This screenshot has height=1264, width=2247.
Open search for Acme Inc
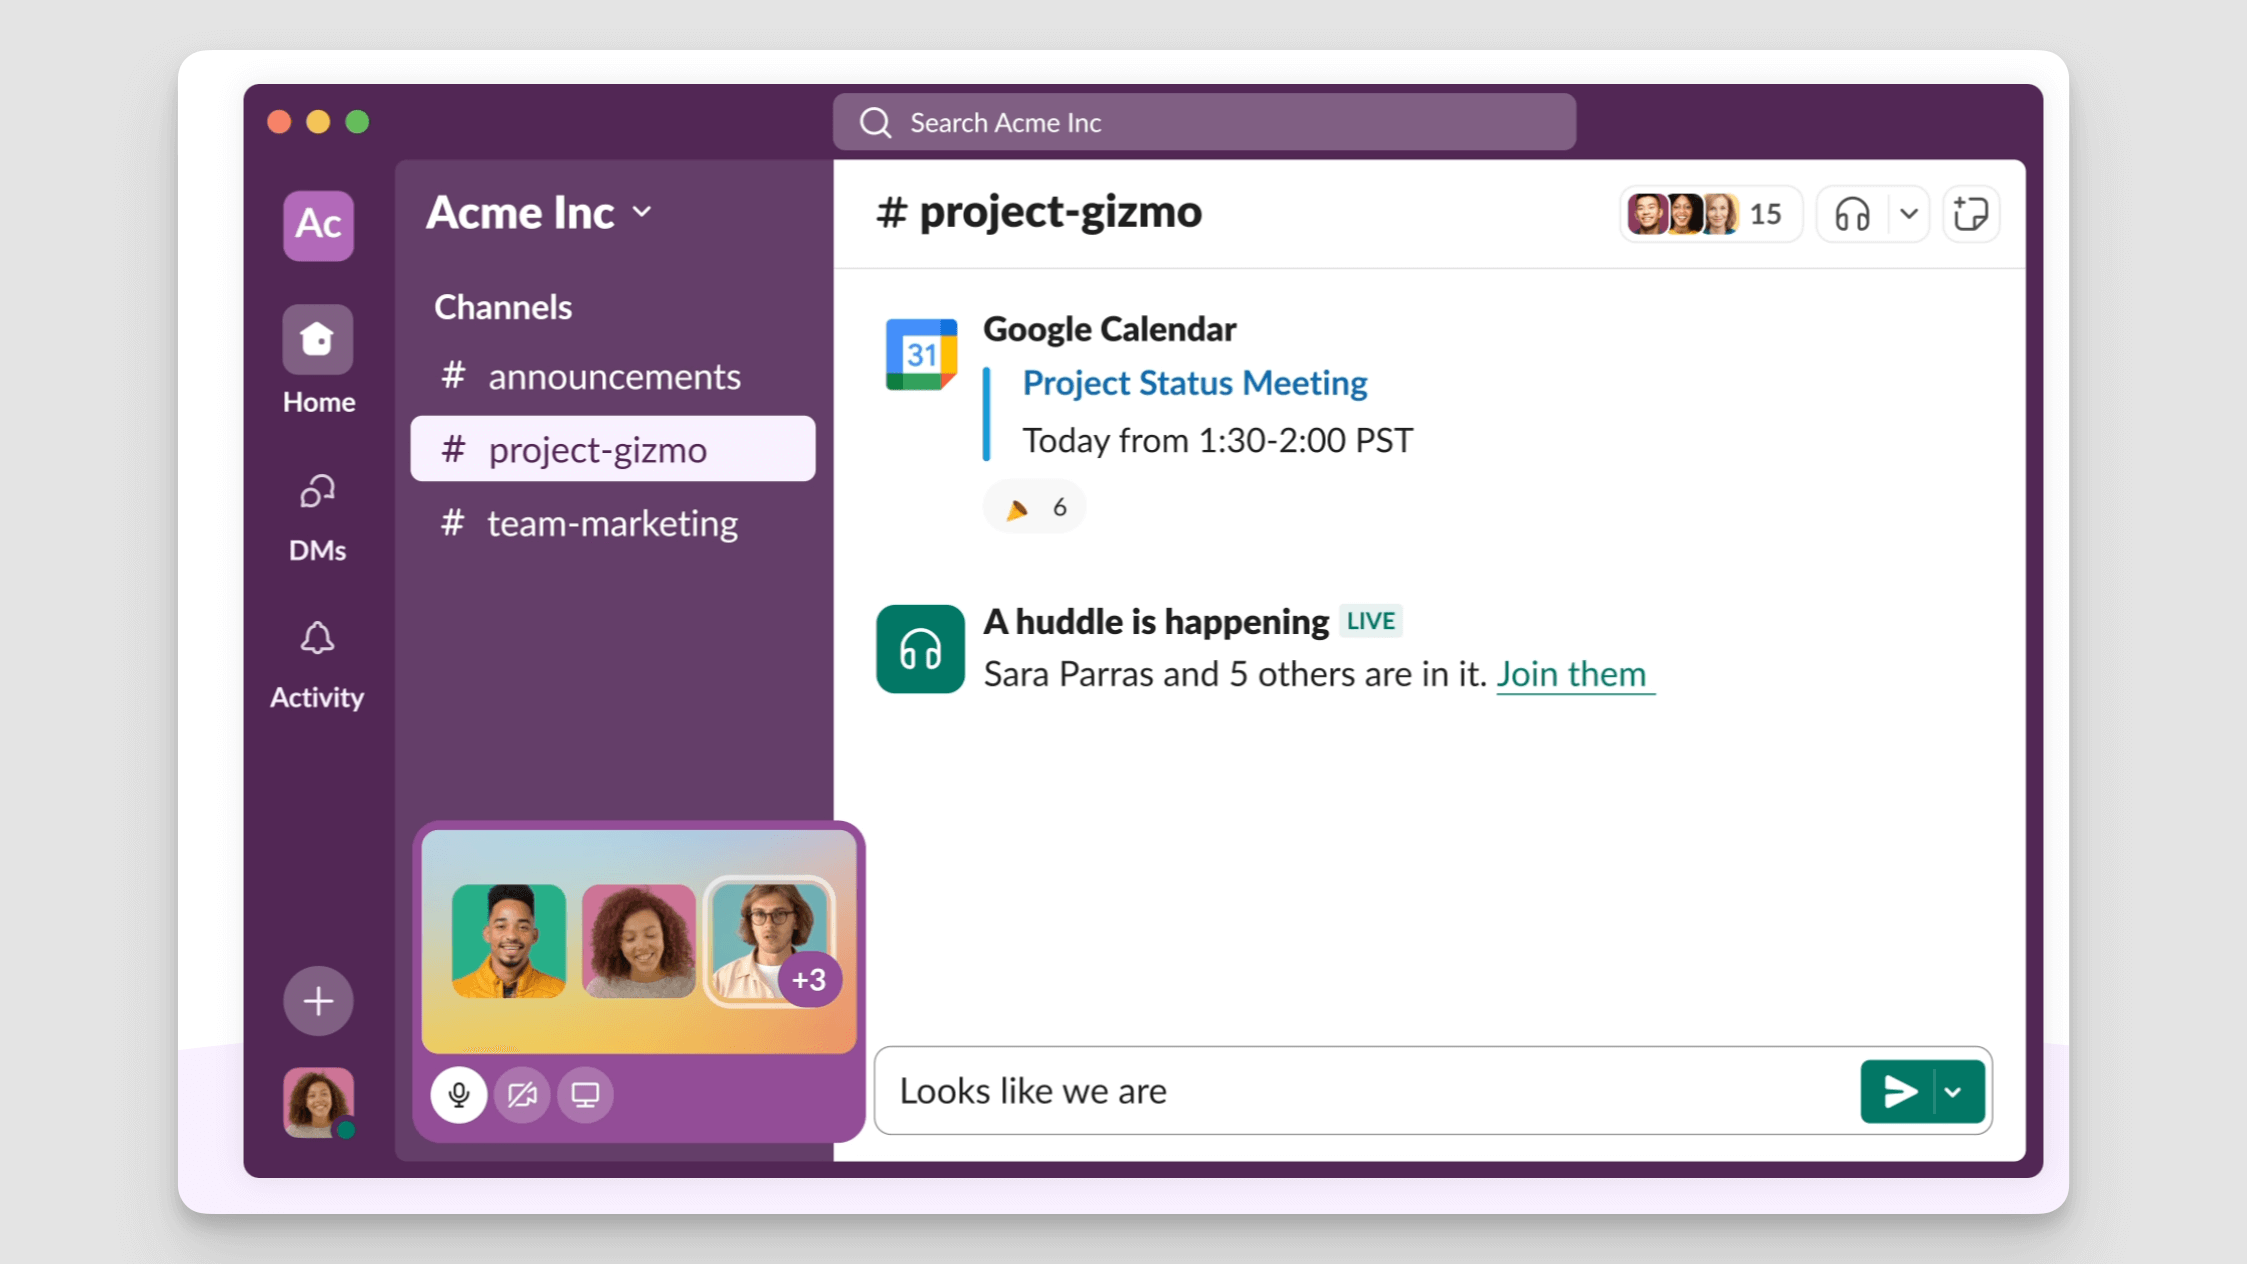(x=1202, y=121)
